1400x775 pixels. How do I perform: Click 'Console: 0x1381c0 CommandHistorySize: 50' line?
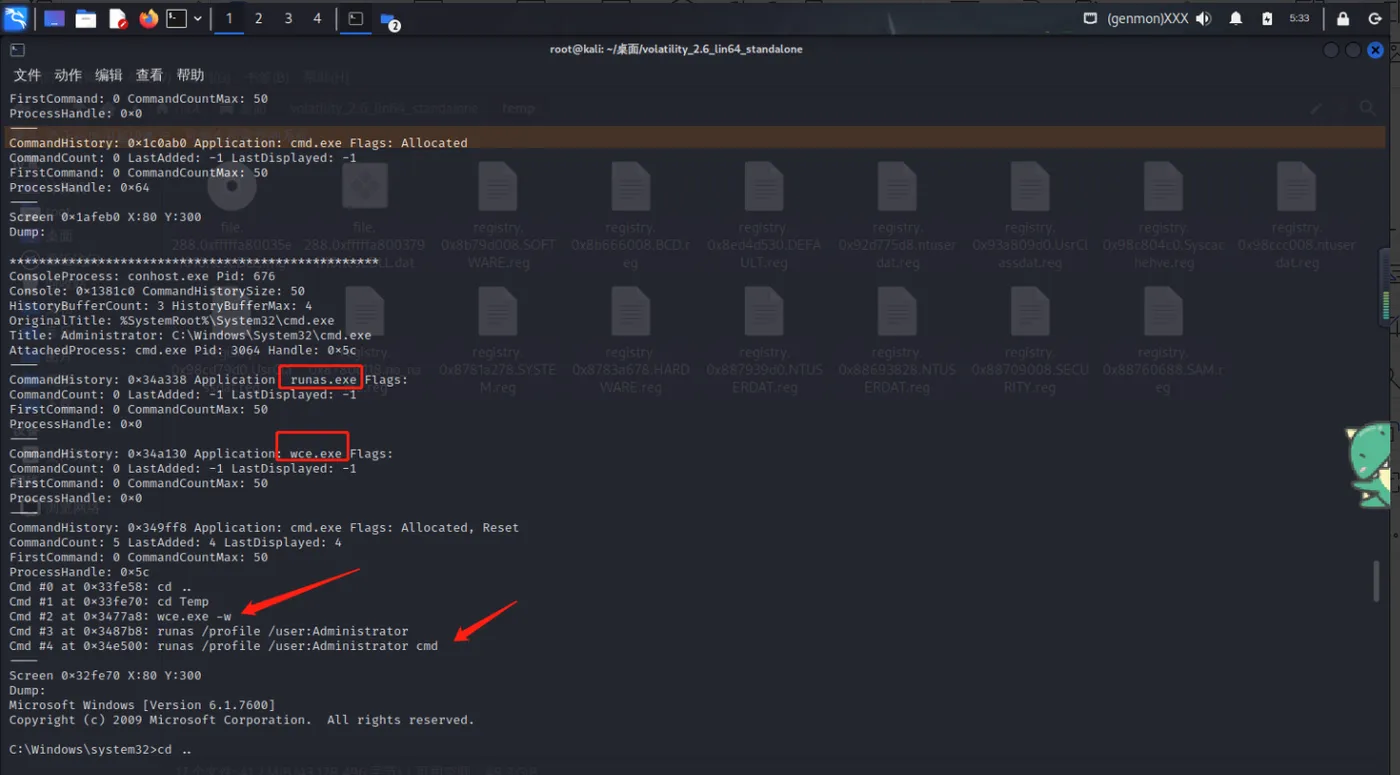coord(157,291)
